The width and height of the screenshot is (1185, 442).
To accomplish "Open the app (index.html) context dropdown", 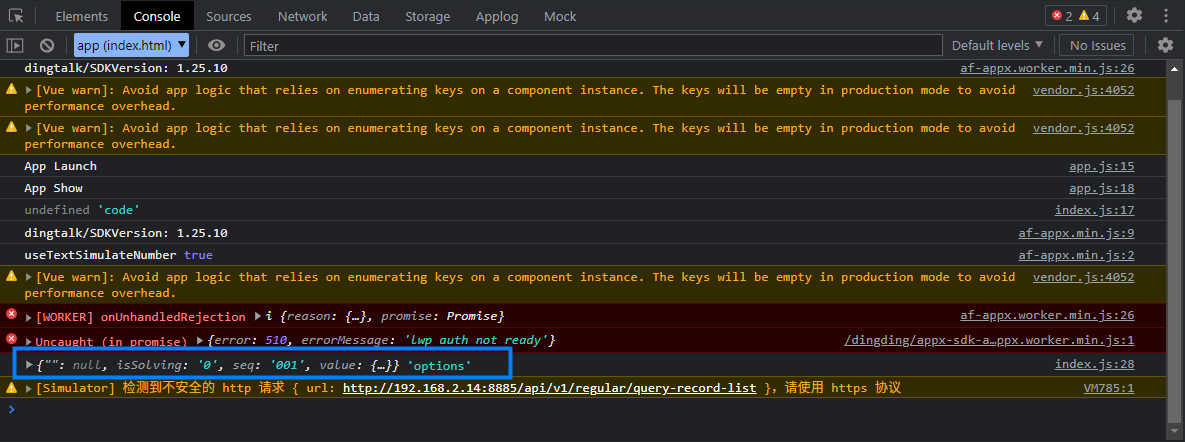I will click(x=131, y=46).
